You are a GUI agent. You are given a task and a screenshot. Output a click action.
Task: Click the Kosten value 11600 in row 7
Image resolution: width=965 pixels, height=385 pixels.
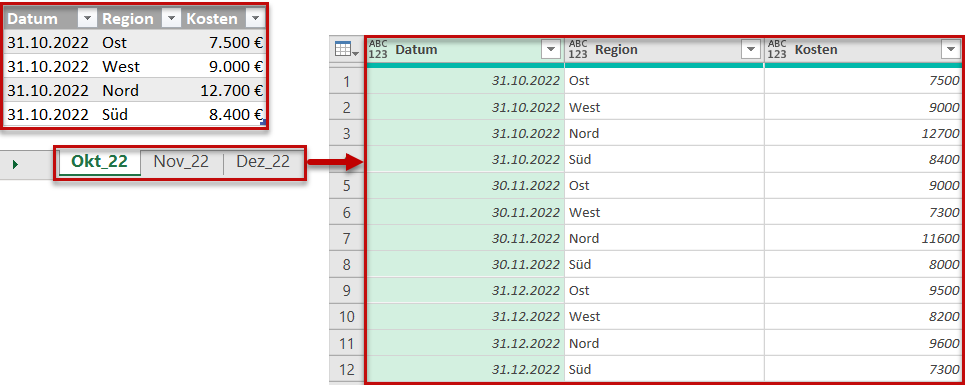(862, 238)
